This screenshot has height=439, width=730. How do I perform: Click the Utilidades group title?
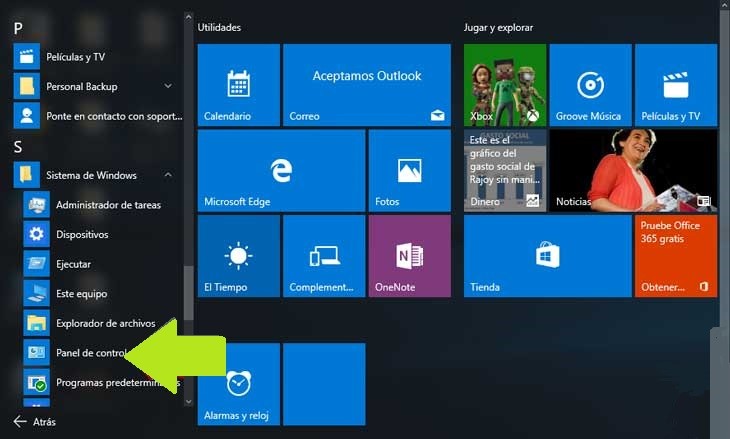pyautogui.click(x=219, y=27)
